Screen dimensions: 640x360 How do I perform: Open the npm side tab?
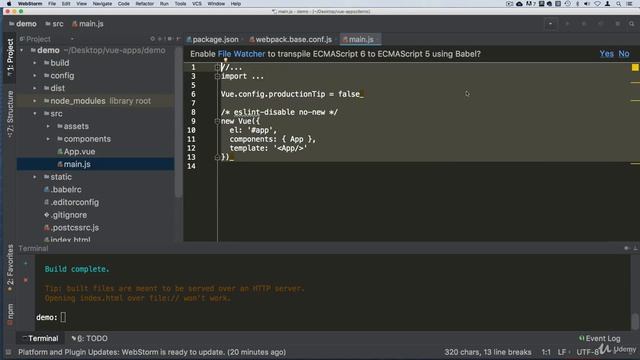click(x=10, y=314)
